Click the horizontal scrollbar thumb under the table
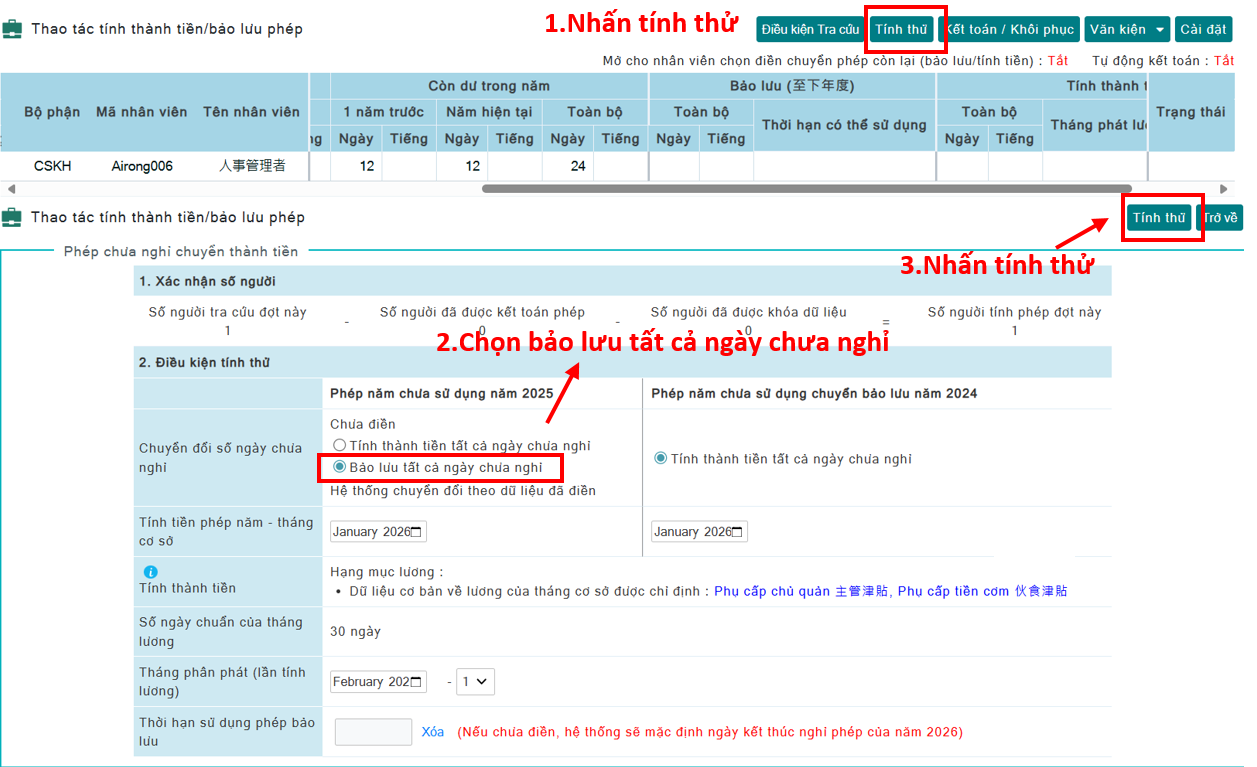The image size is (1257, 767). point(806,188)
